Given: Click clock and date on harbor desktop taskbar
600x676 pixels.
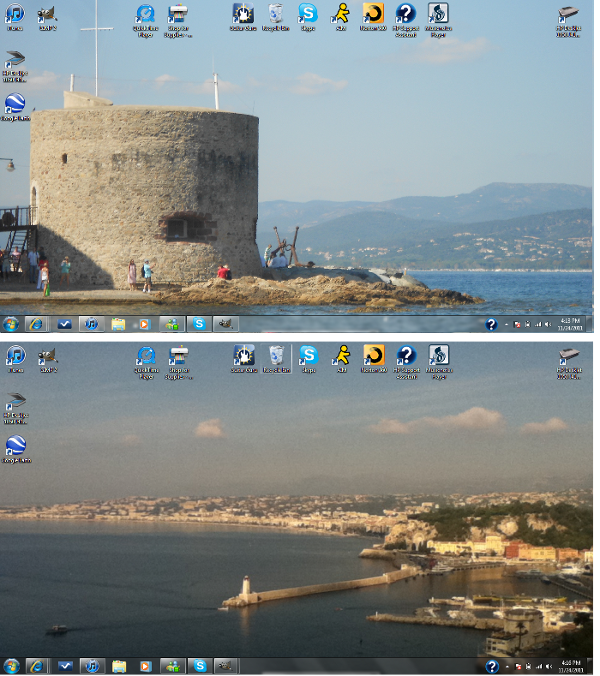Looking at the screenshot, I should coord(571,667).
